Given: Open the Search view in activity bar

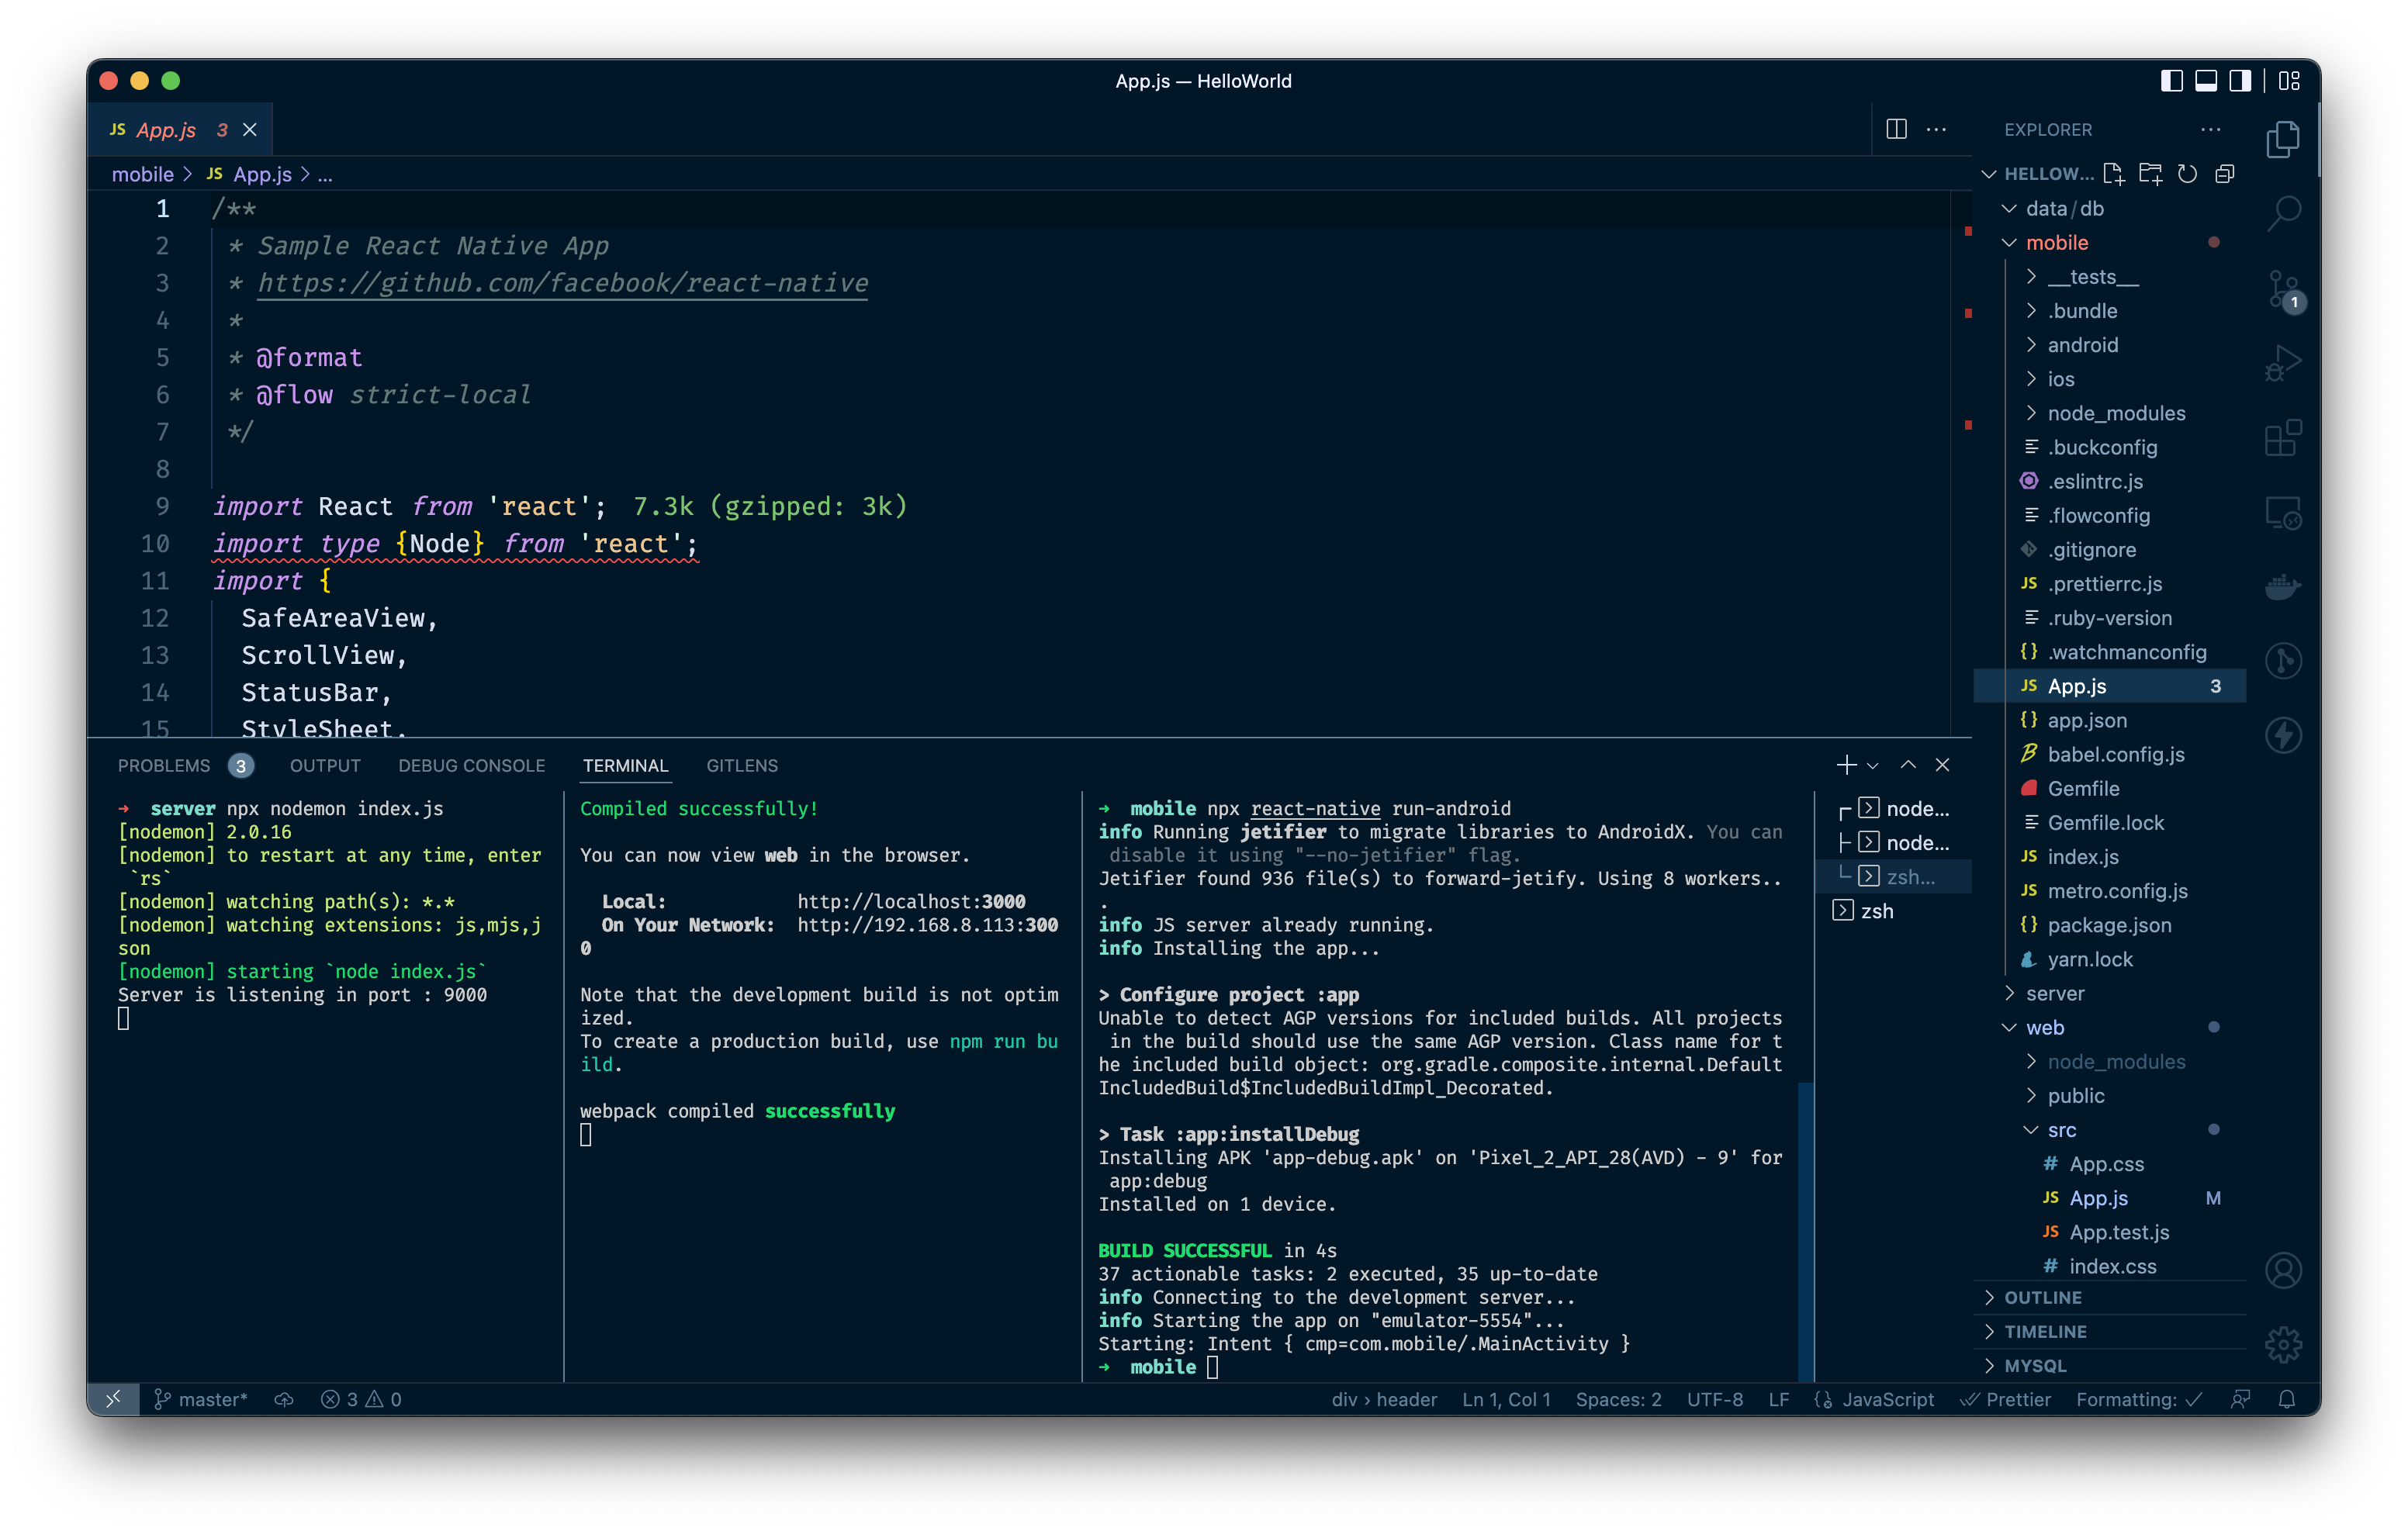Looking at the screenshot, I should pyautogui.click(x=2283, y=212).
